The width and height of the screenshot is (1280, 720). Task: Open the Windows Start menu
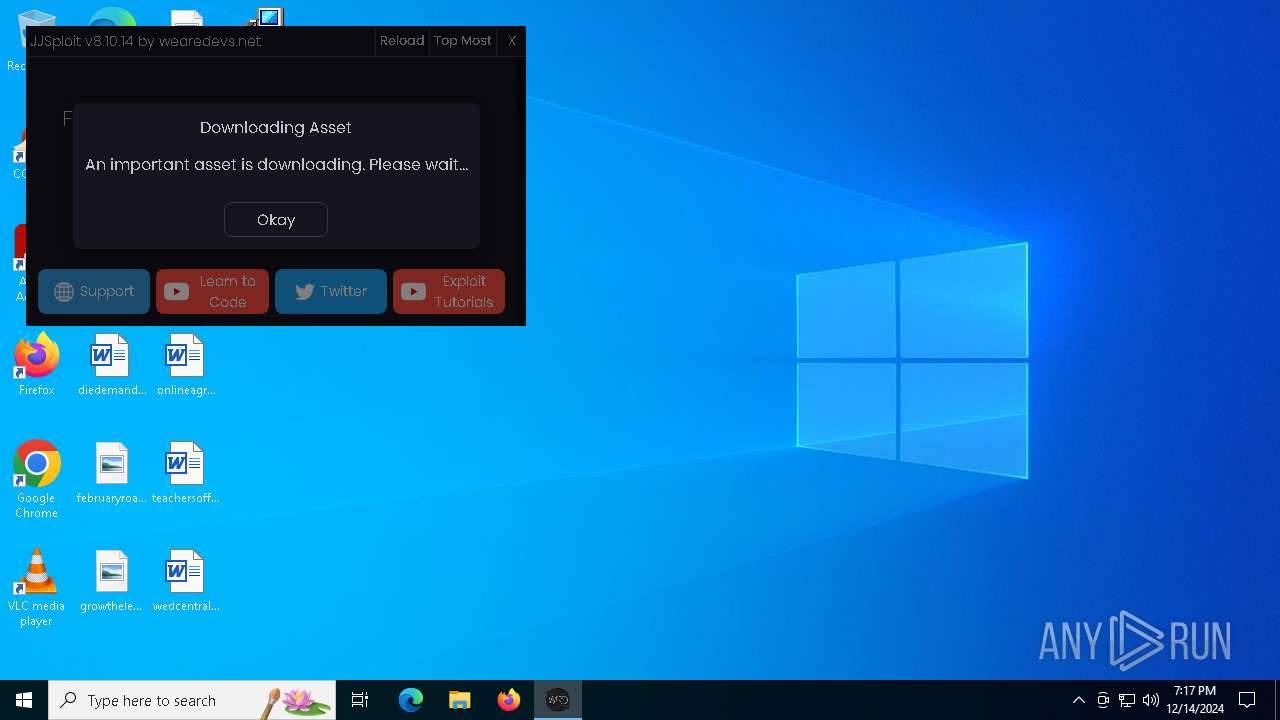click(x=24, y=700)
